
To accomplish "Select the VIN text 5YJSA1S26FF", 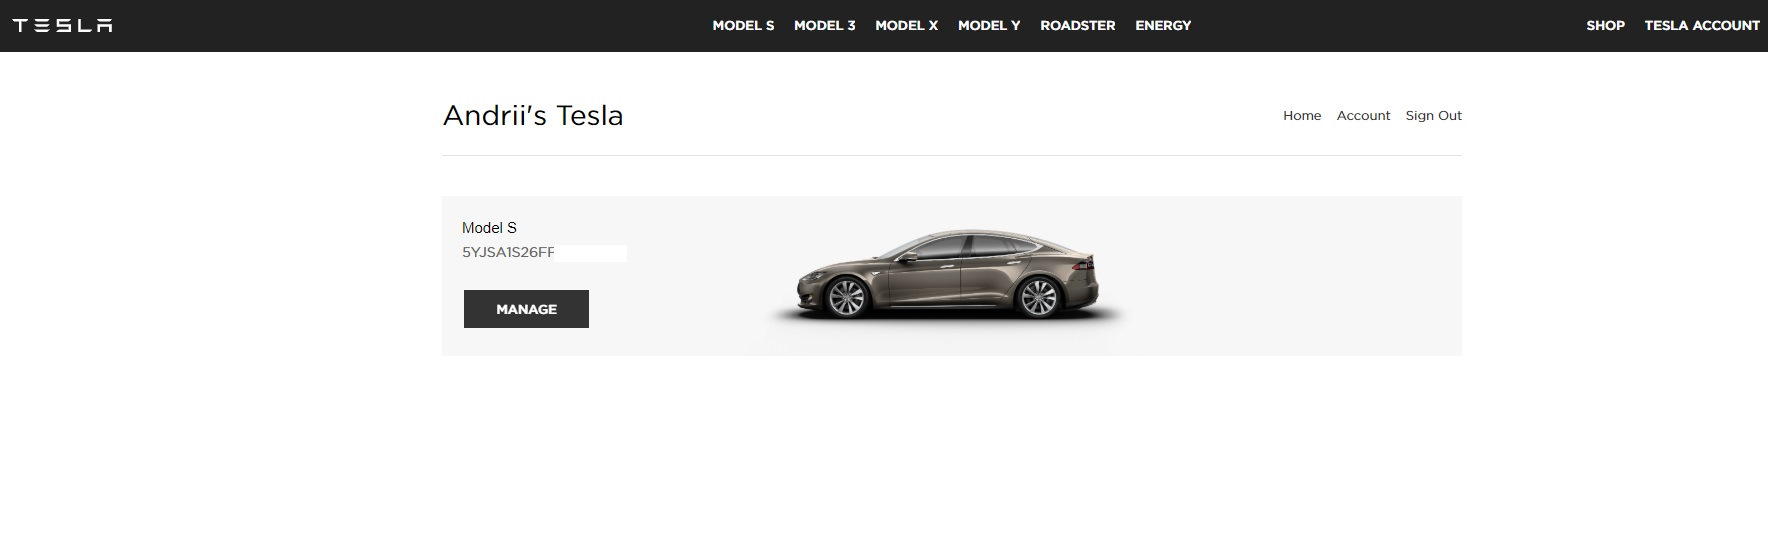I will 508,252.
